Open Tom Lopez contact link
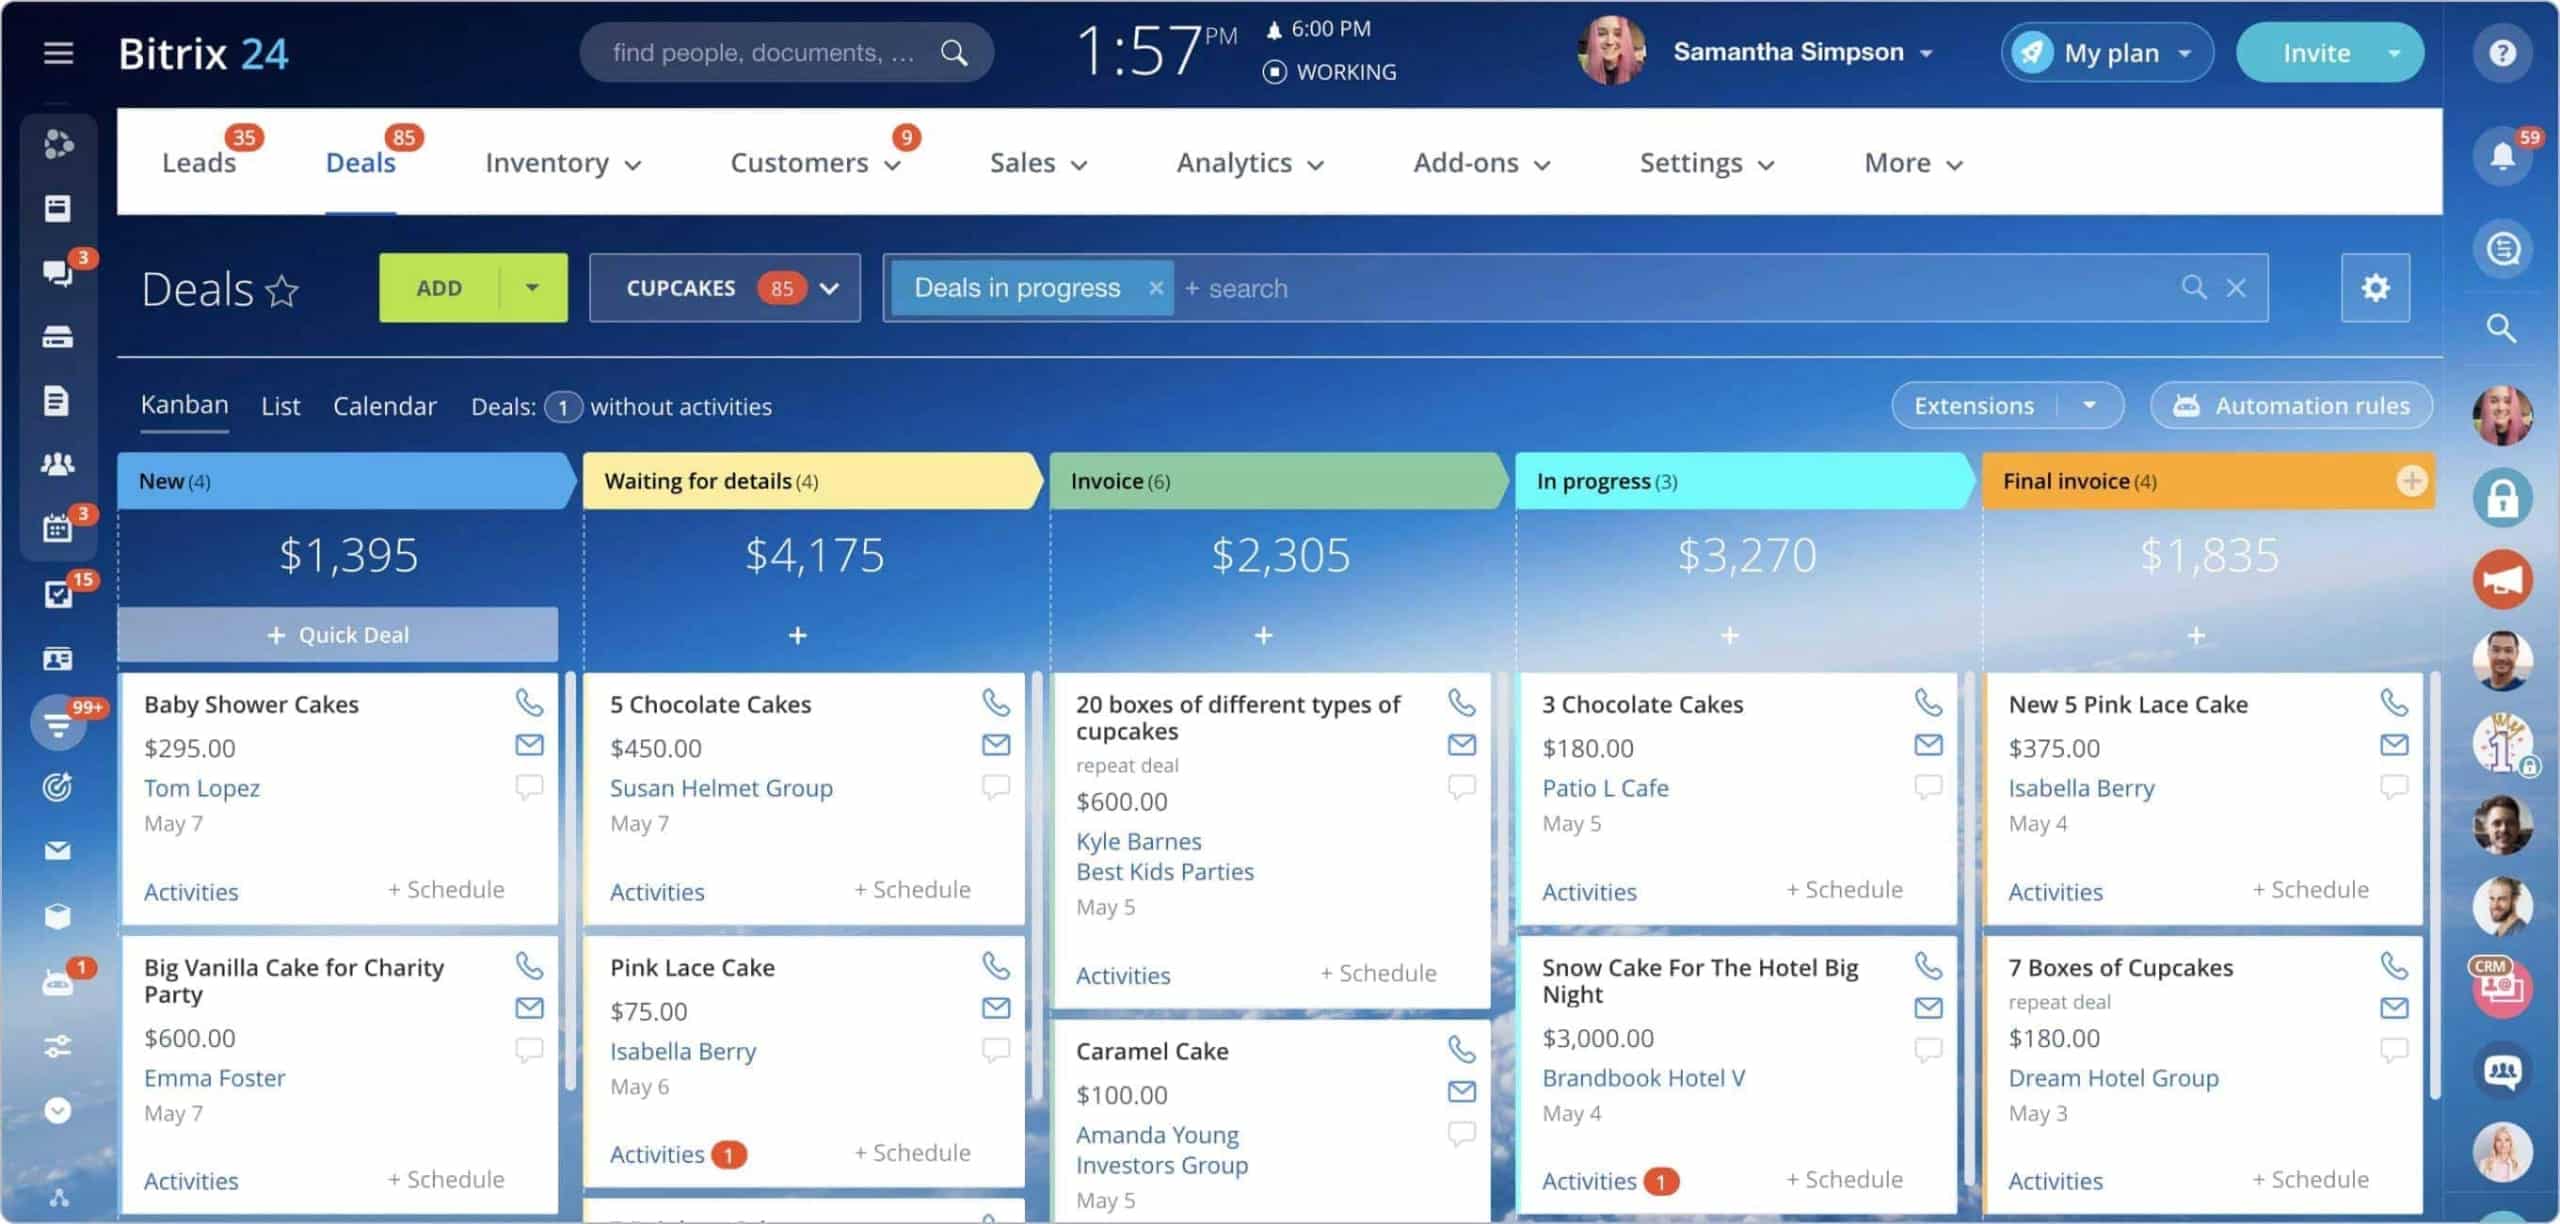 click(x=202, y=788)
